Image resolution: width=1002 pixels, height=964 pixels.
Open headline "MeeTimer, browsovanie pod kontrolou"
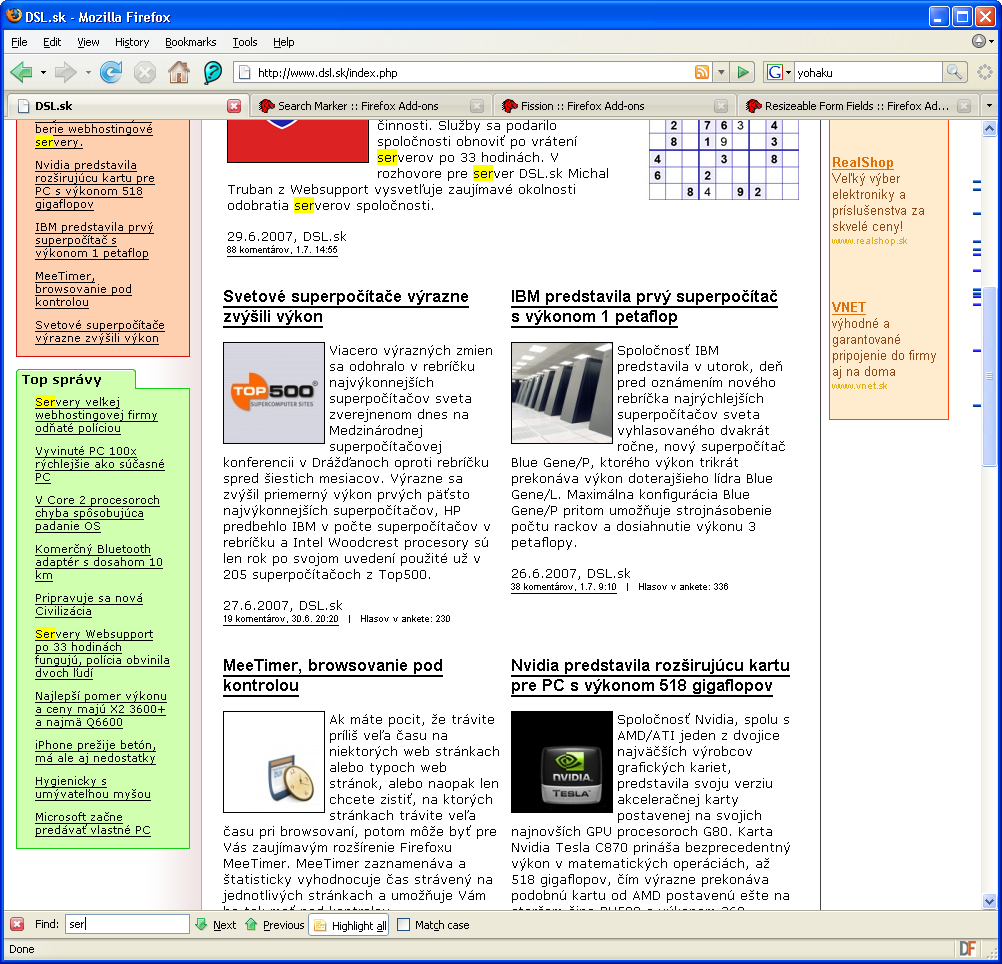333,675
